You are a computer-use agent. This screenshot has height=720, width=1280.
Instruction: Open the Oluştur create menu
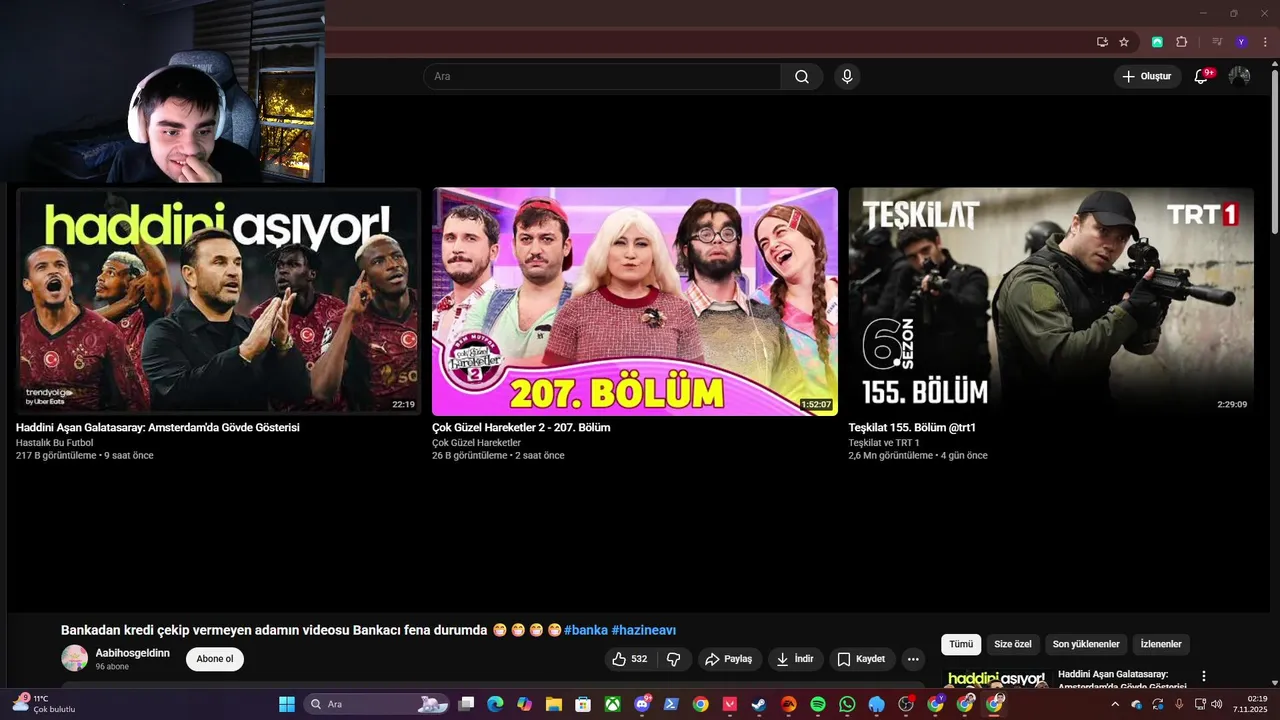1147,76
